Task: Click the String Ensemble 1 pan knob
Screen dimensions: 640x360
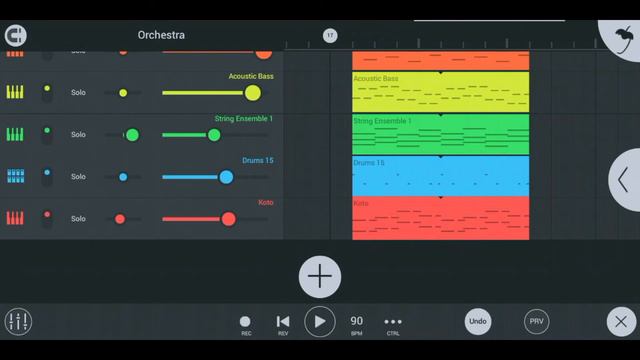Action: click(132, 135)
